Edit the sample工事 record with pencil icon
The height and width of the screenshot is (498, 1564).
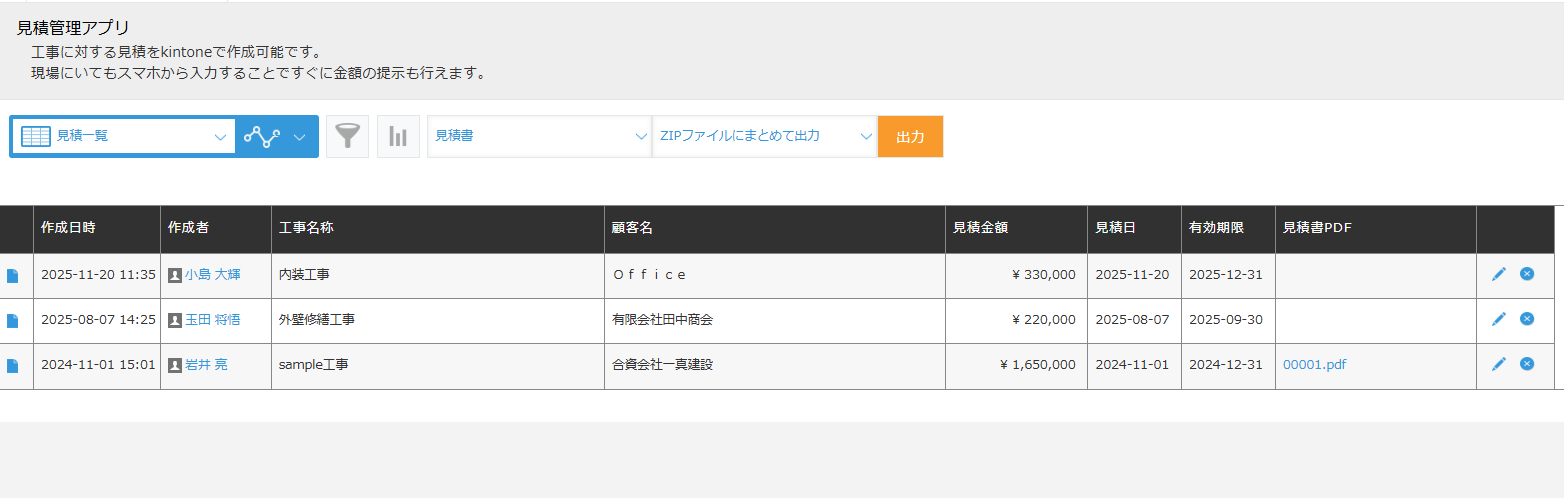[1498, 364]
